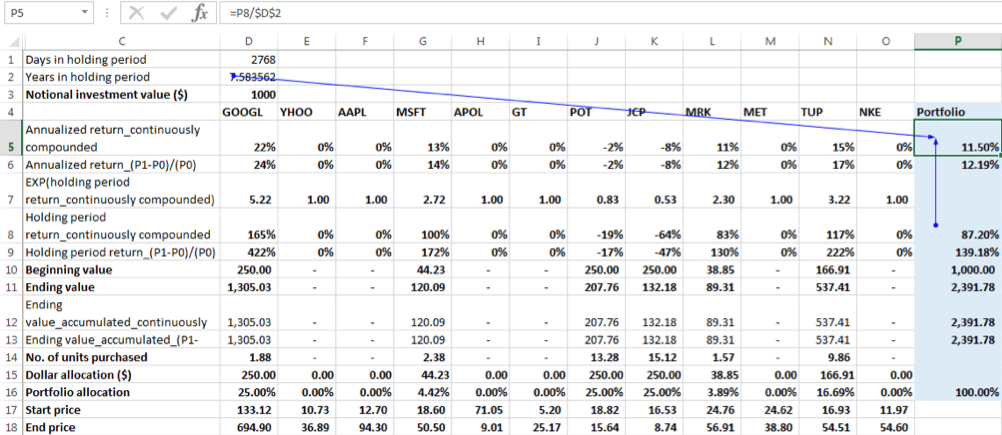The height and width of the screenshot is (435, 1002).
Task: Click the 87.20% holding return cell
Action: (x=958, y=226)
